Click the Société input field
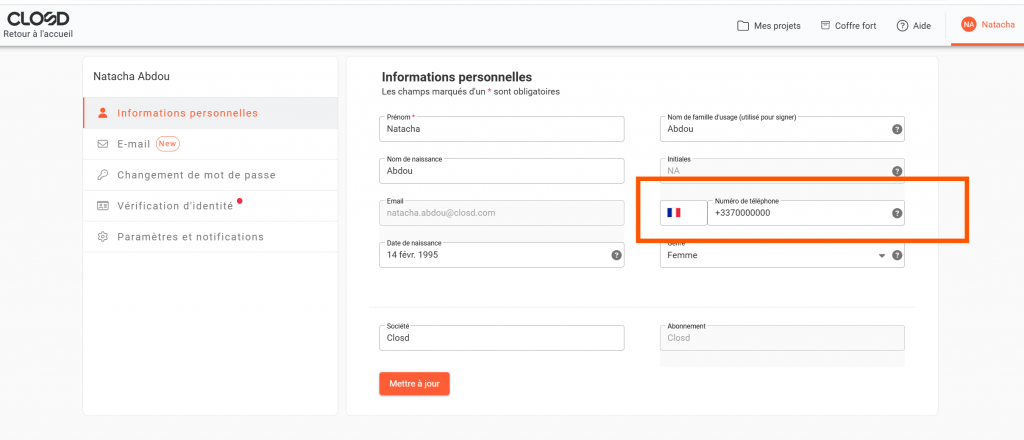Viewport: 1024px width, 440px height. click(x=500, y=338)
